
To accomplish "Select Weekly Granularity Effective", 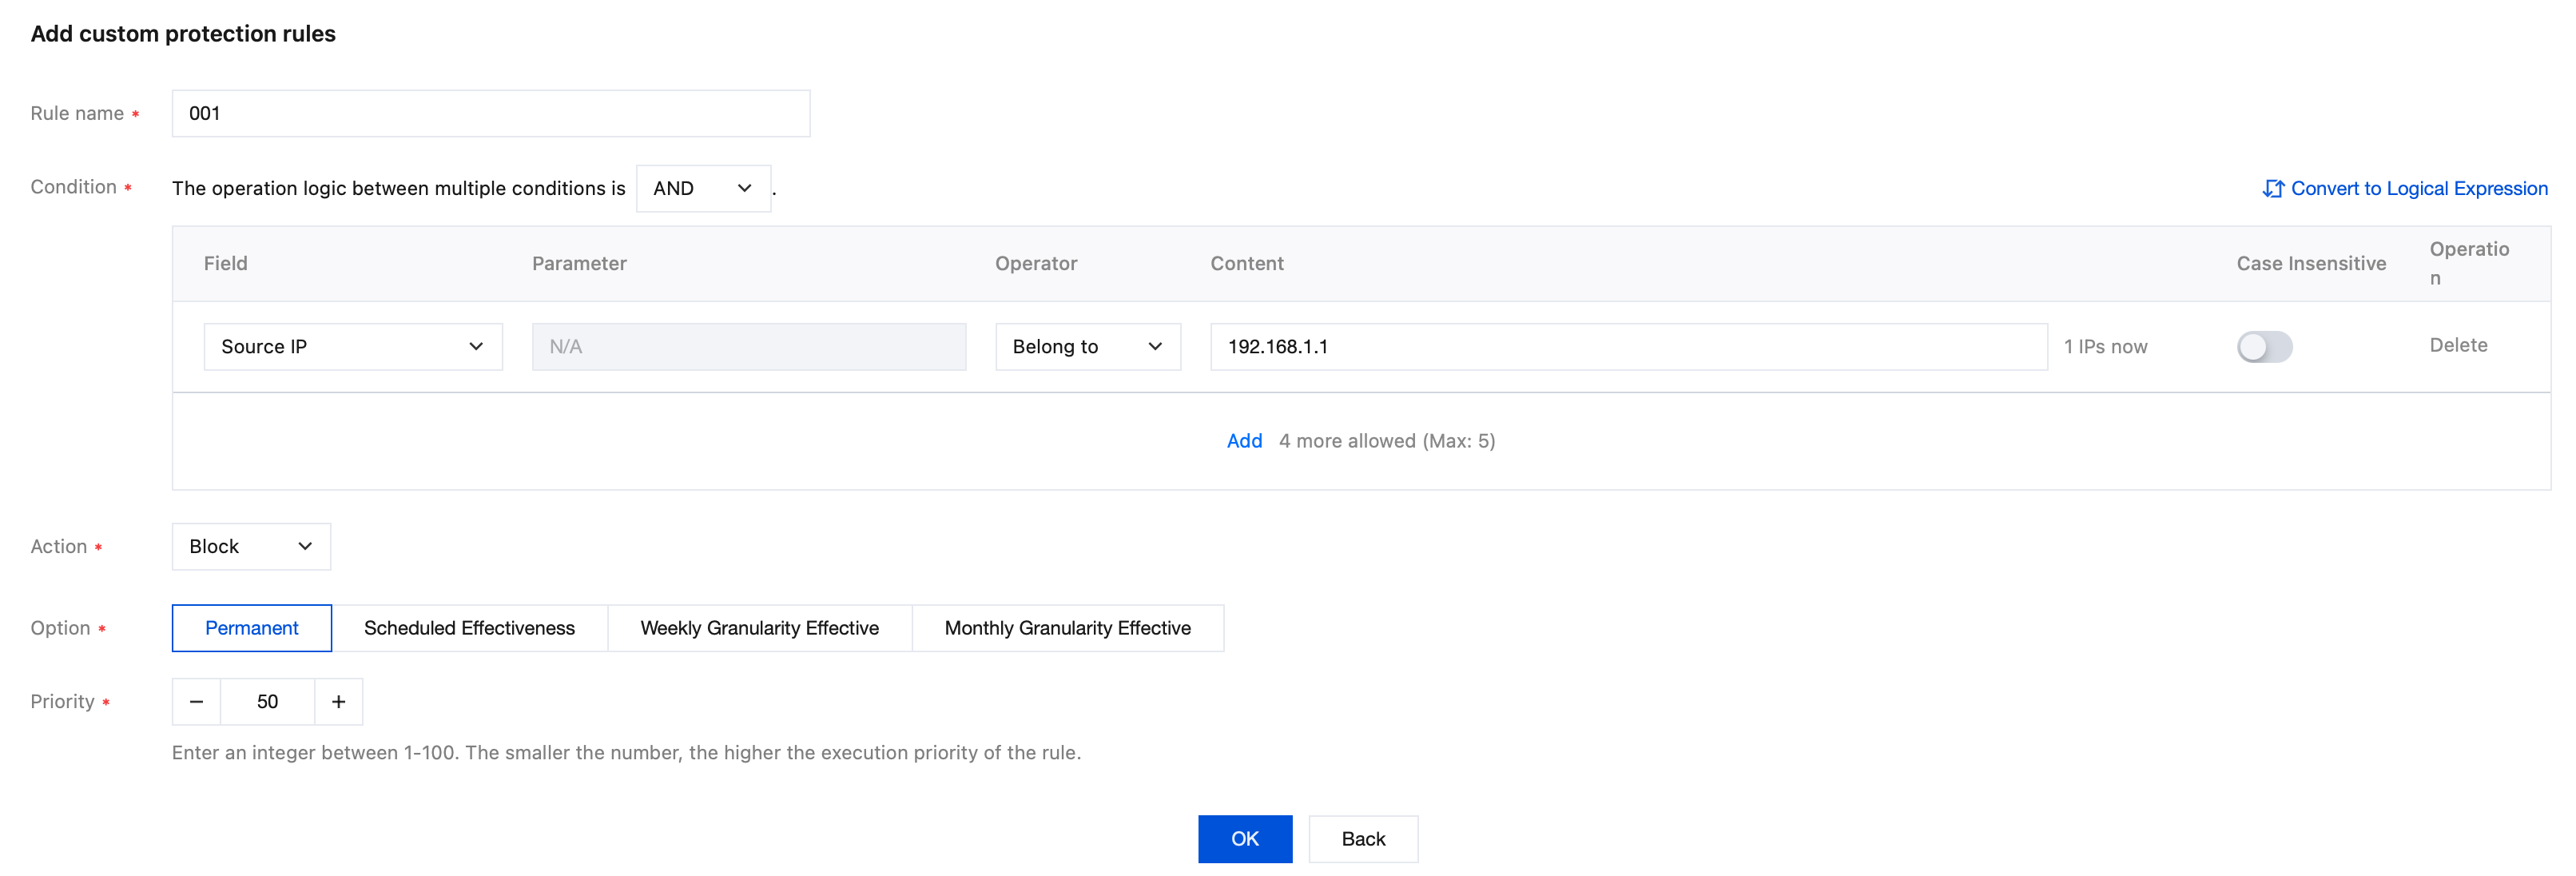I will point(759,627).
